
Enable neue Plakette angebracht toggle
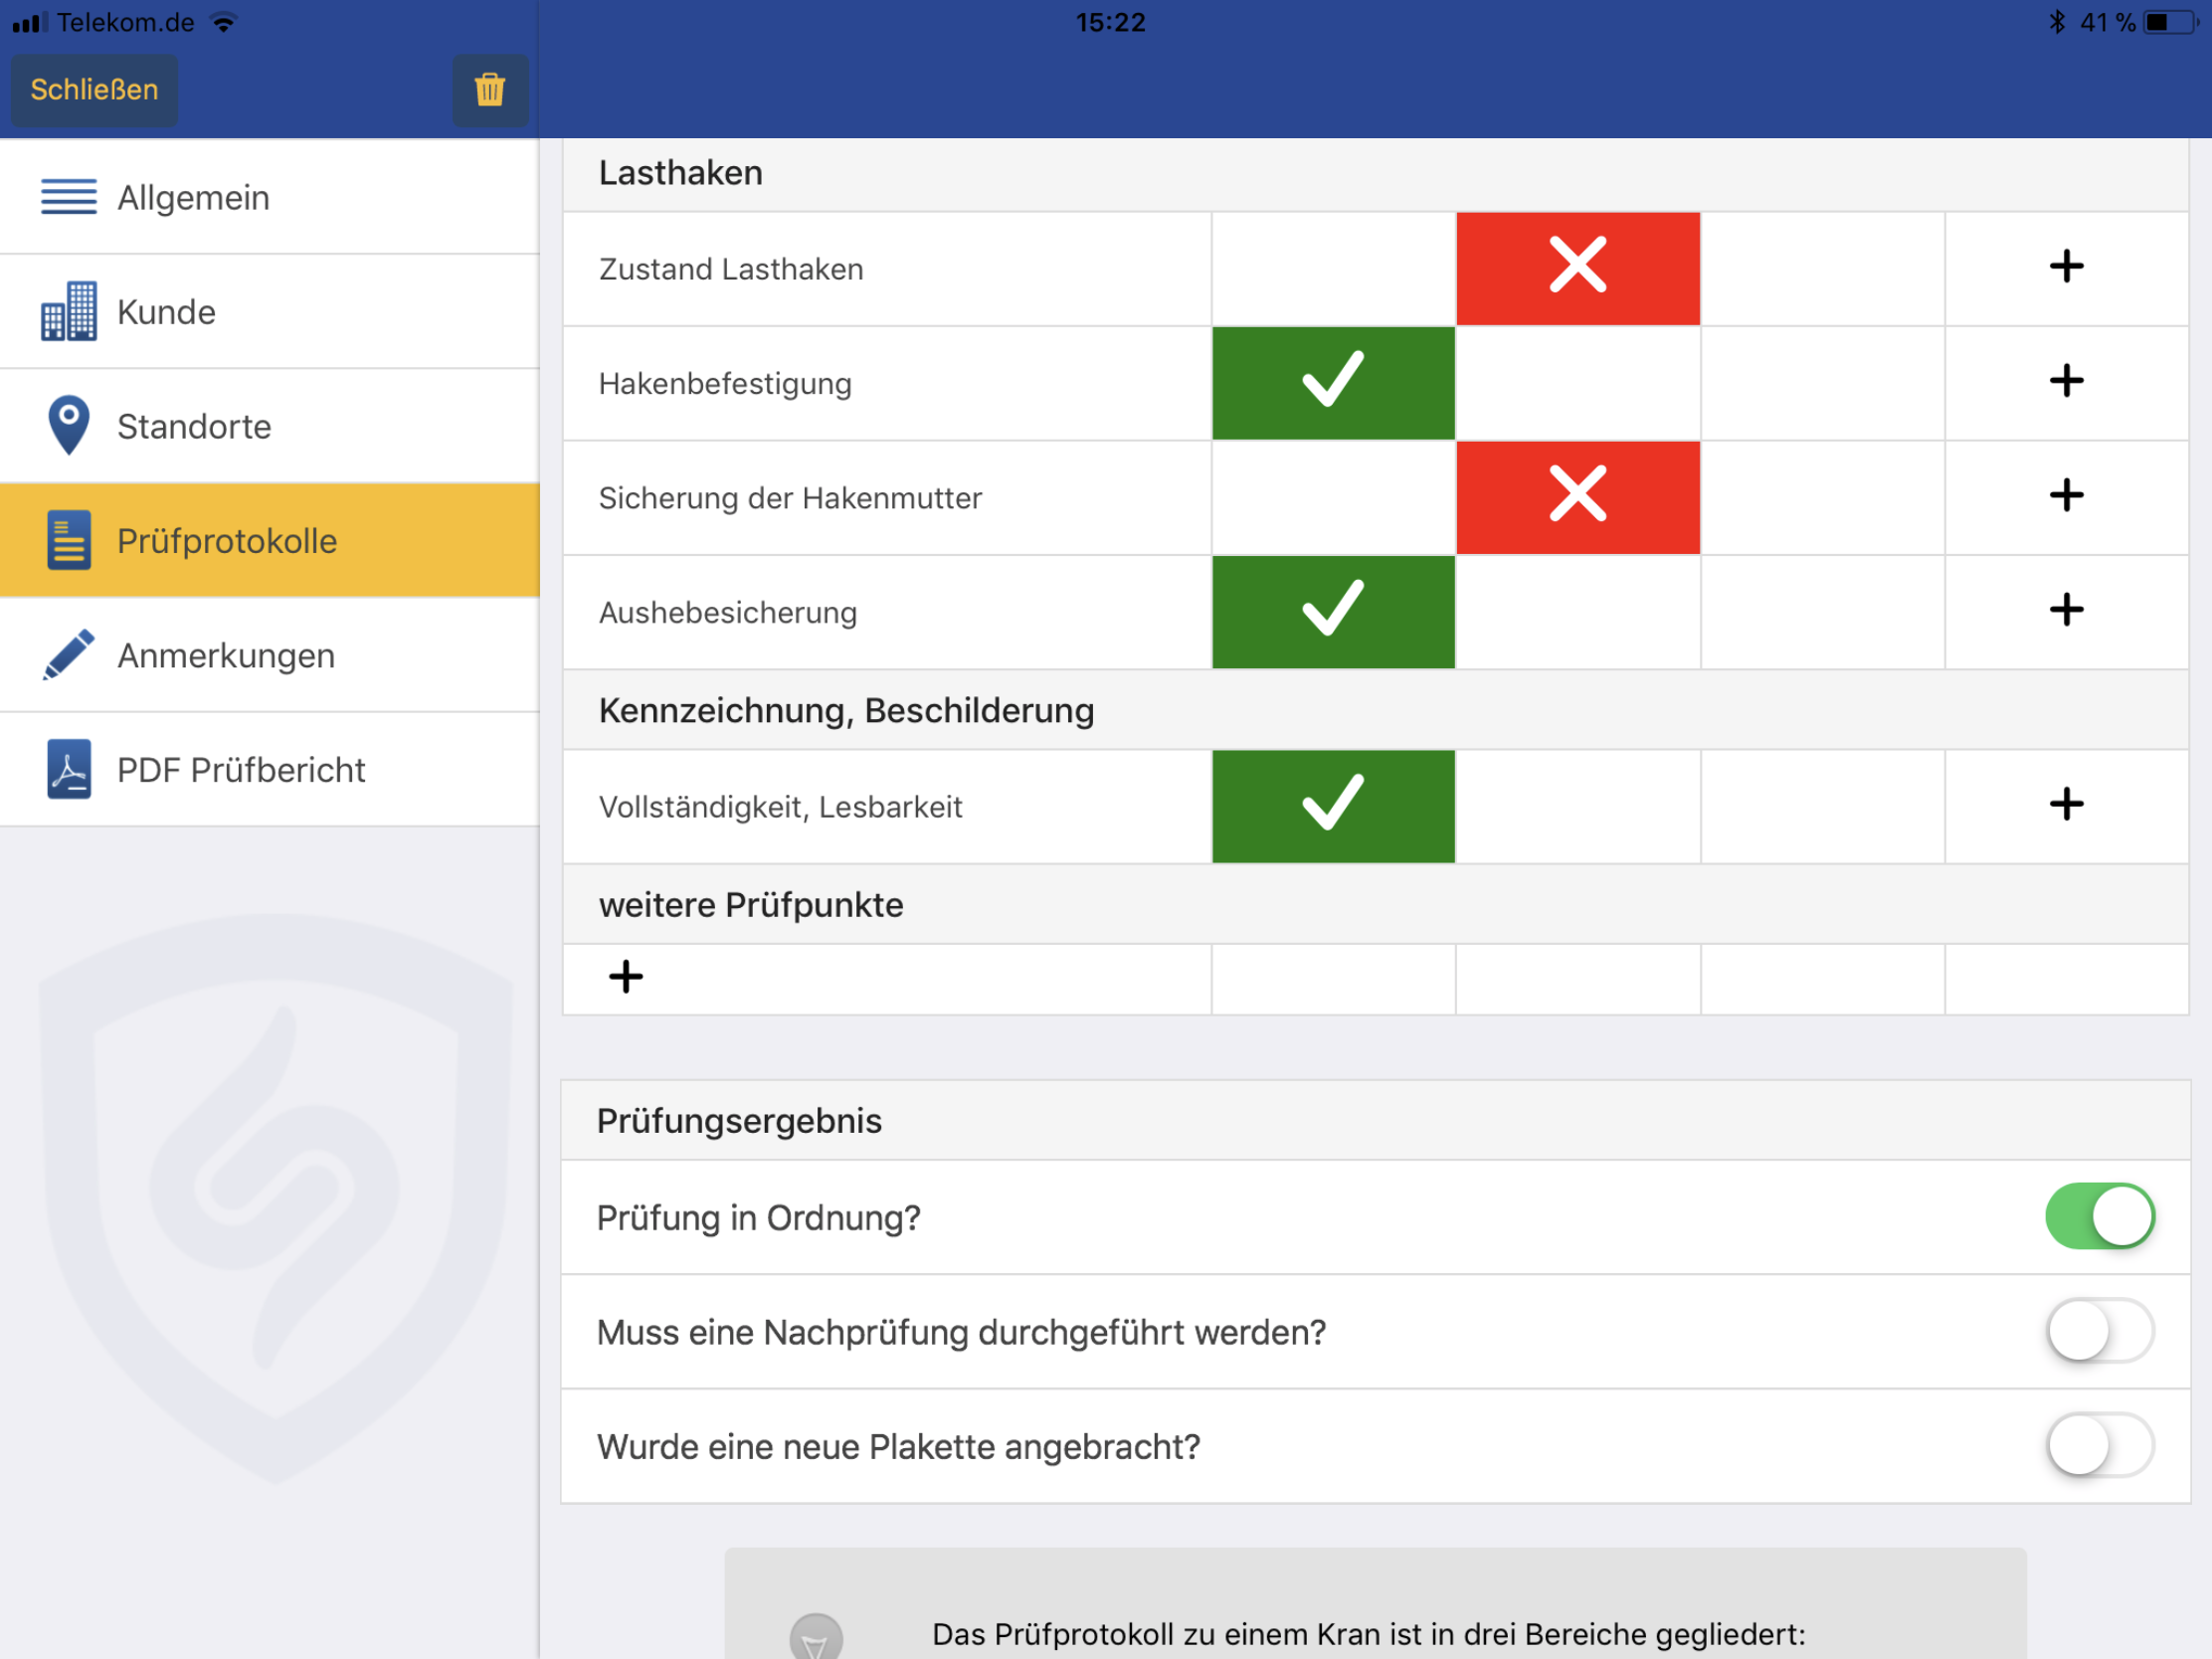pyautogui.click(x=2099, y=1446)
